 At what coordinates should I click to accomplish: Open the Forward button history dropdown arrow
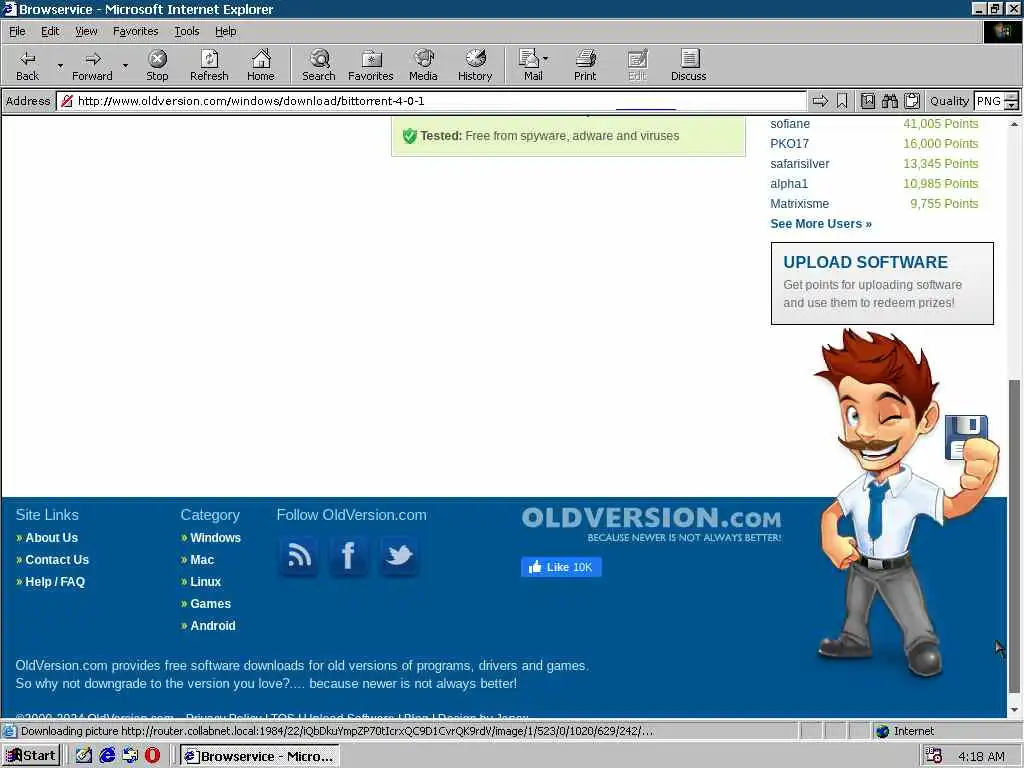click(x=125, y=65)
